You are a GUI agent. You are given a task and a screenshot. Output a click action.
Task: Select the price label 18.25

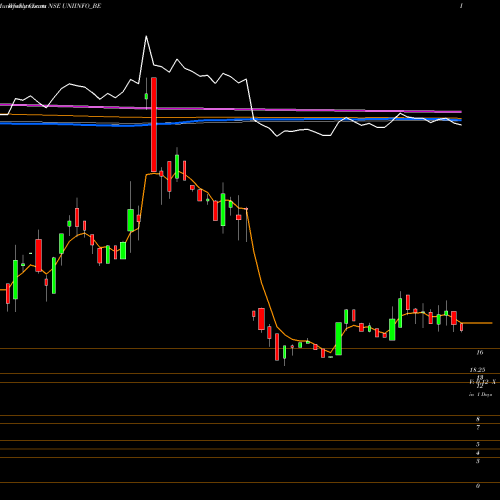point(477,370)
